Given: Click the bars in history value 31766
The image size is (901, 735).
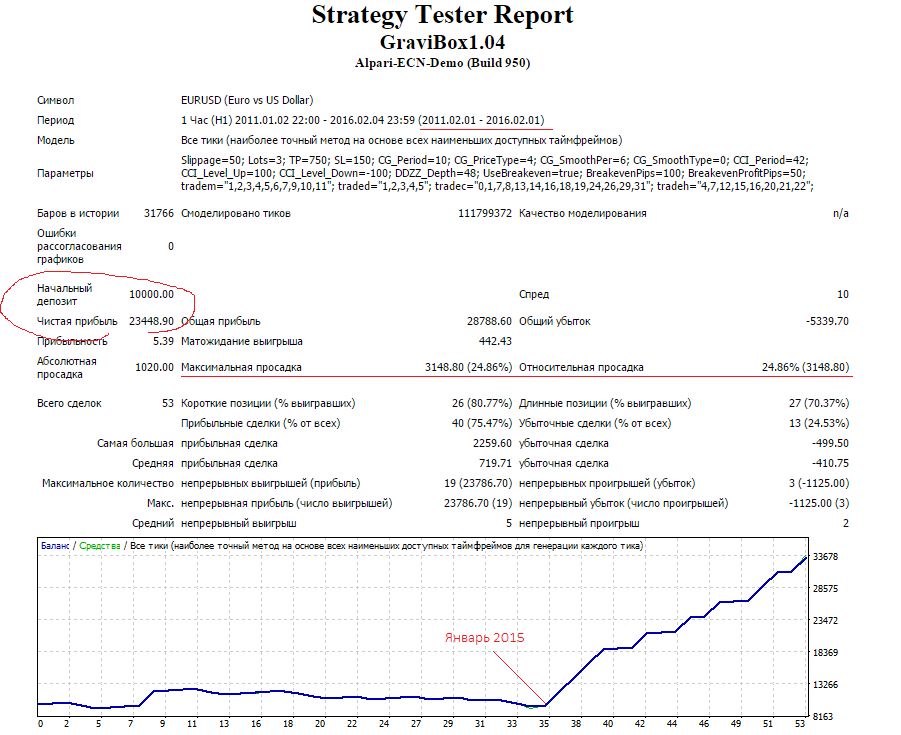Looking at the screenshot, I should pos(159,213).
